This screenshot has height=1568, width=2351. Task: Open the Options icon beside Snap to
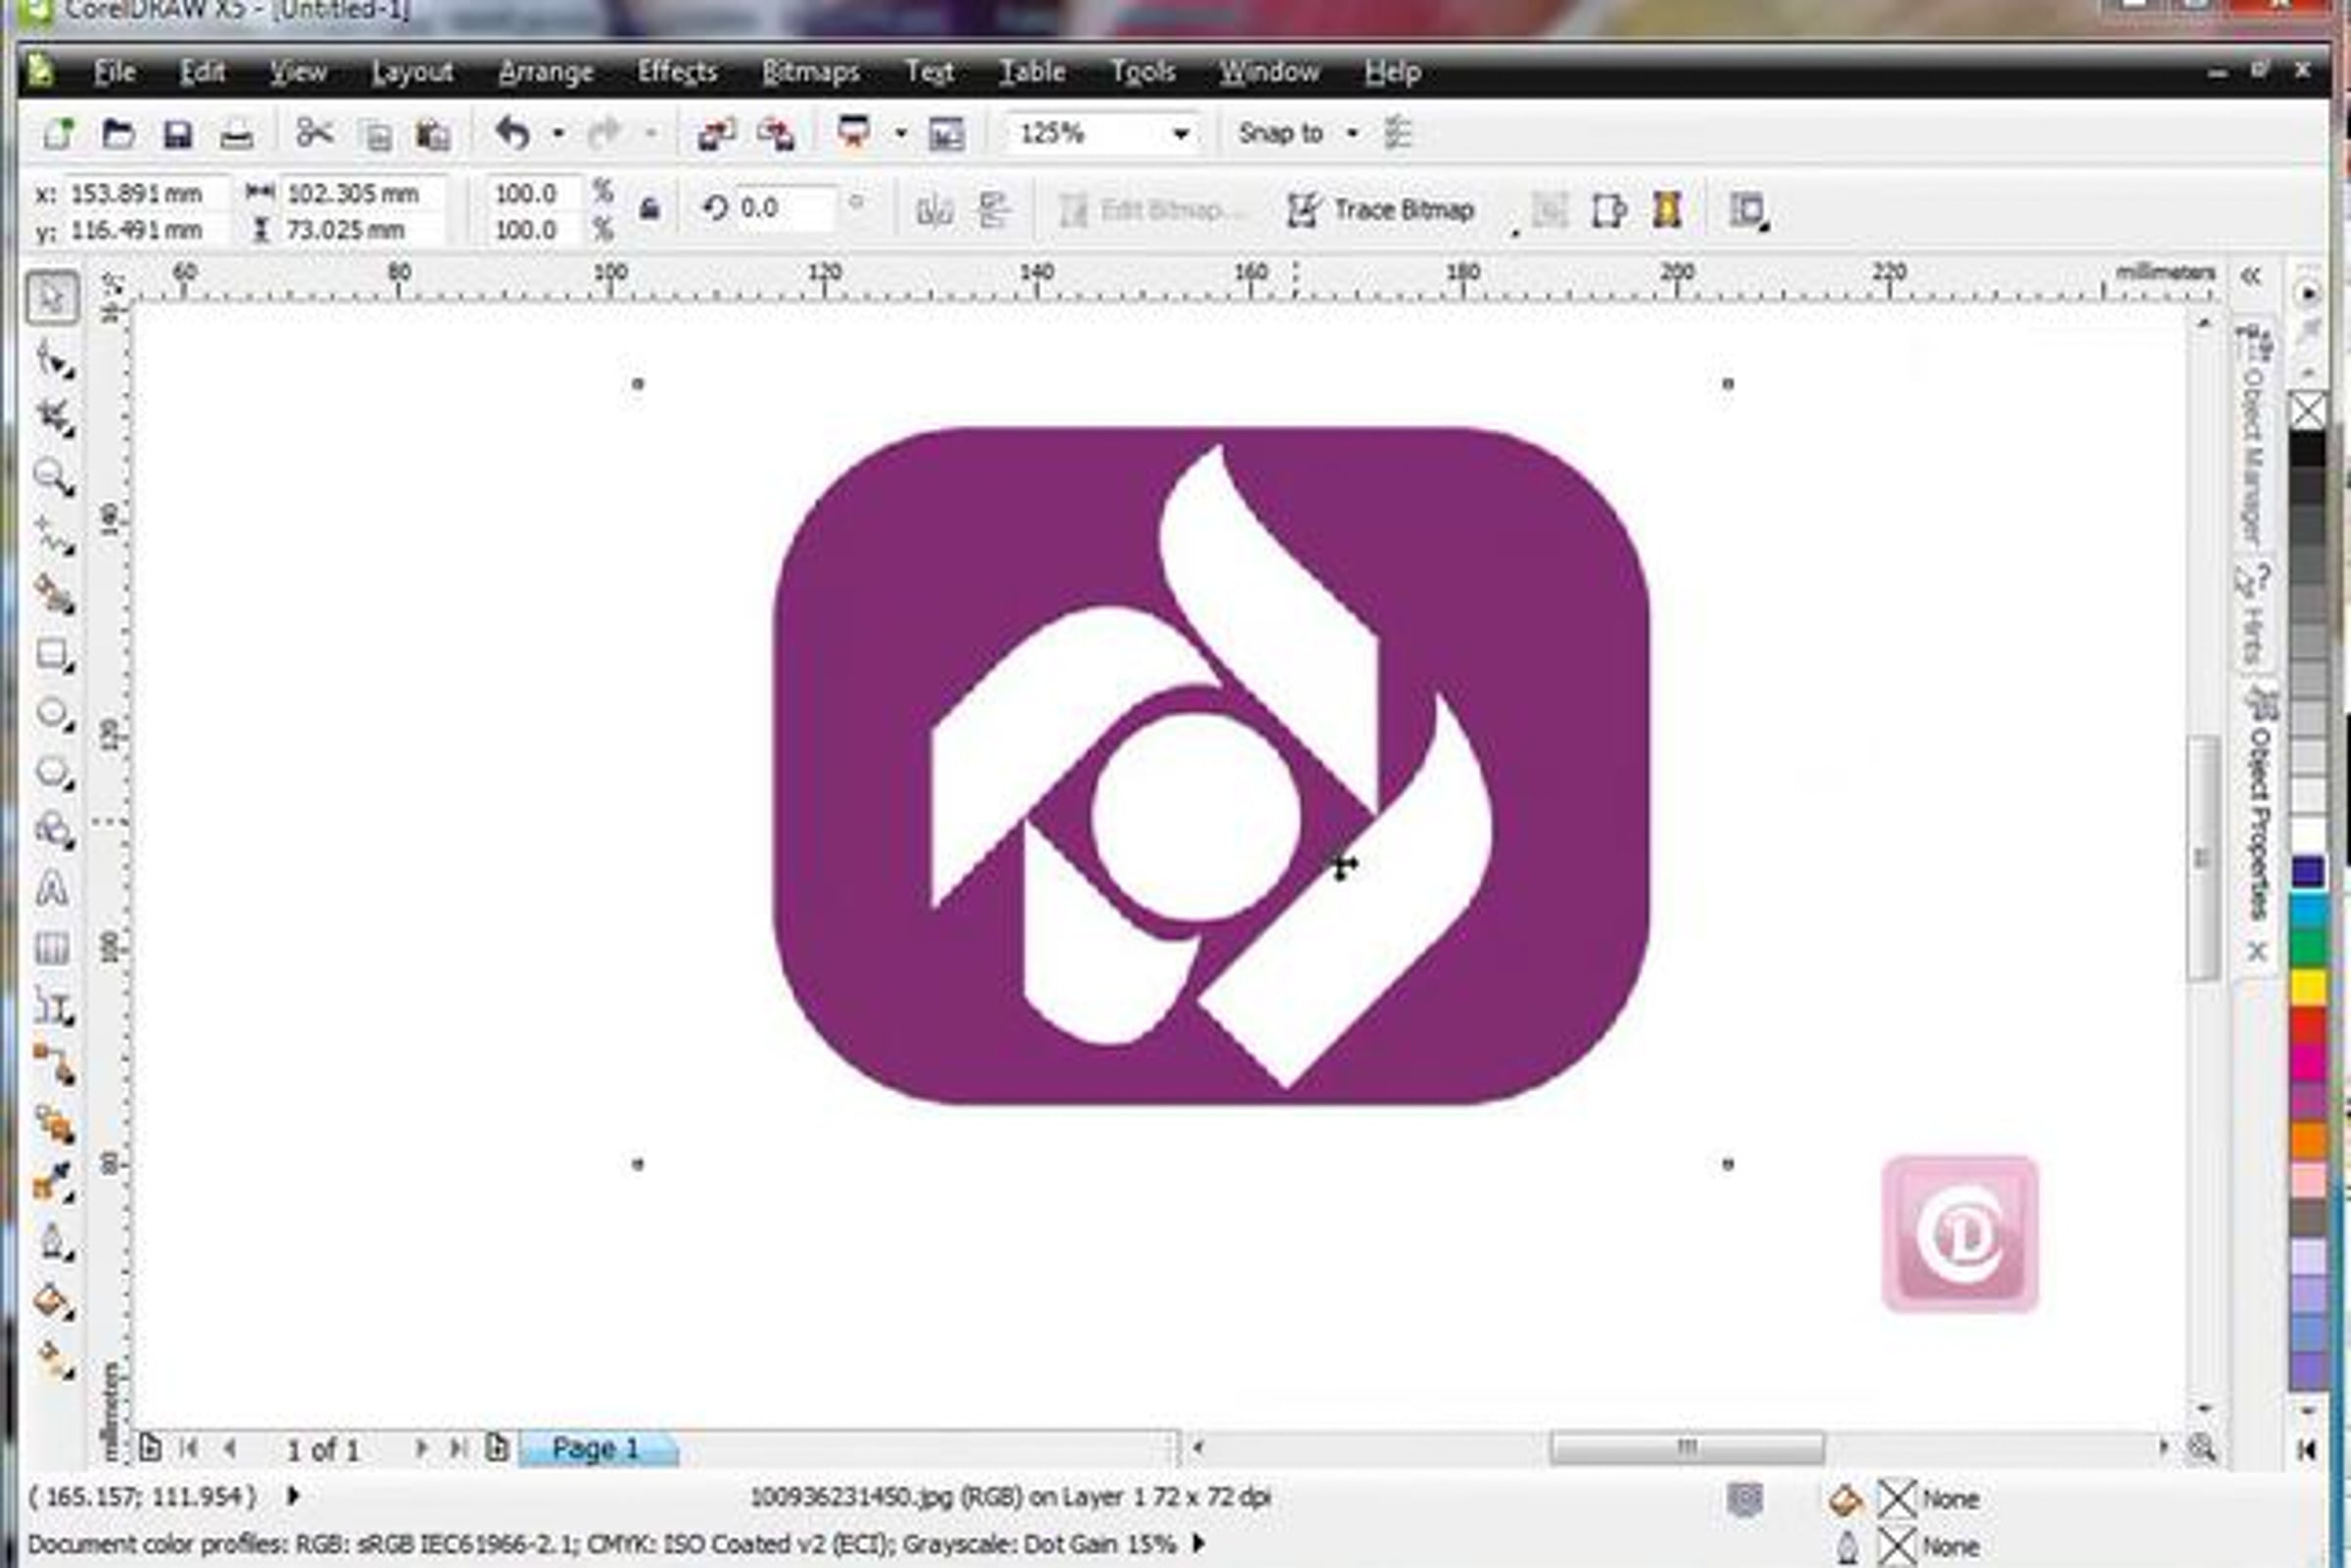coord(1398,133)
